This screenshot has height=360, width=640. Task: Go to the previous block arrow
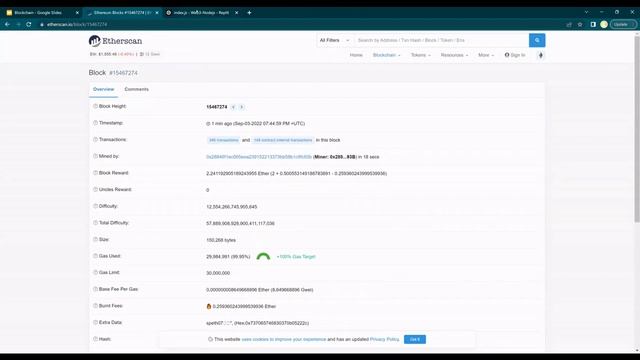click(x=233, y=107)
